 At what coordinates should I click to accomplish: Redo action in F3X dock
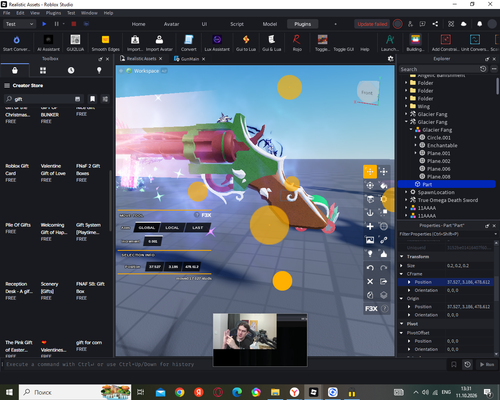pos(384,268)
